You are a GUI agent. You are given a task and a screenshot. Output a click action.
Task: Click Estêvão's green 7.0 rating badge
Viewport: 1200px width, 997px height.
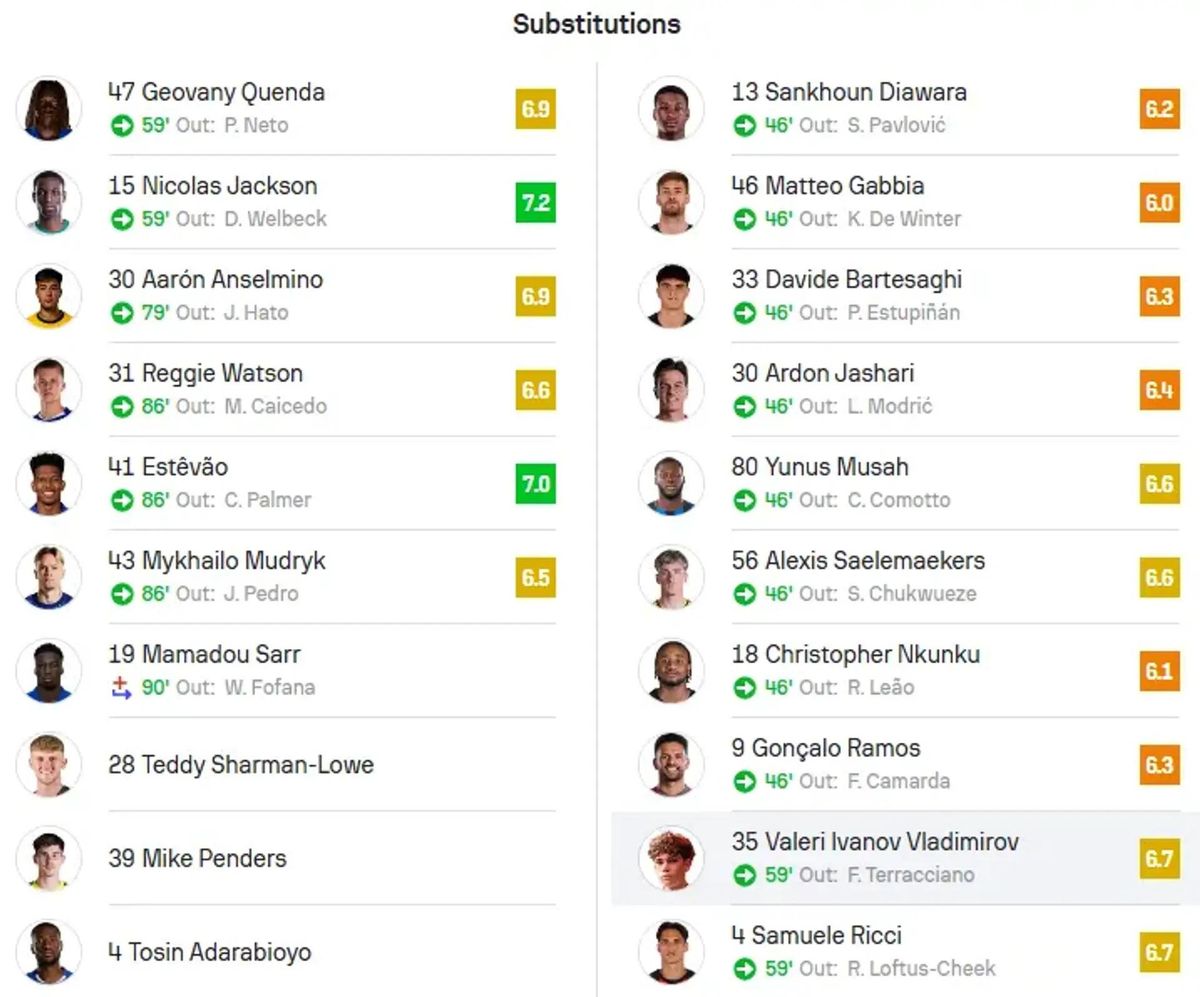coord(536,484)
